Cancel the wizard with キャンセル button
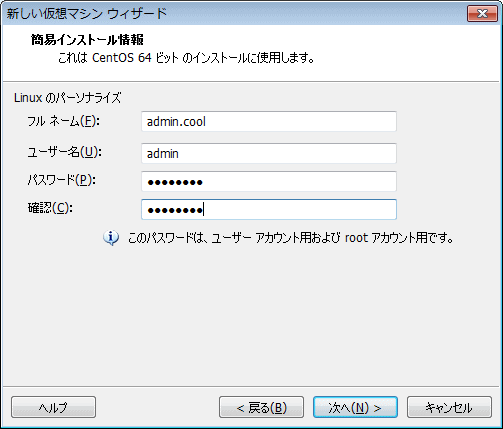 click(x=449, y=407)
